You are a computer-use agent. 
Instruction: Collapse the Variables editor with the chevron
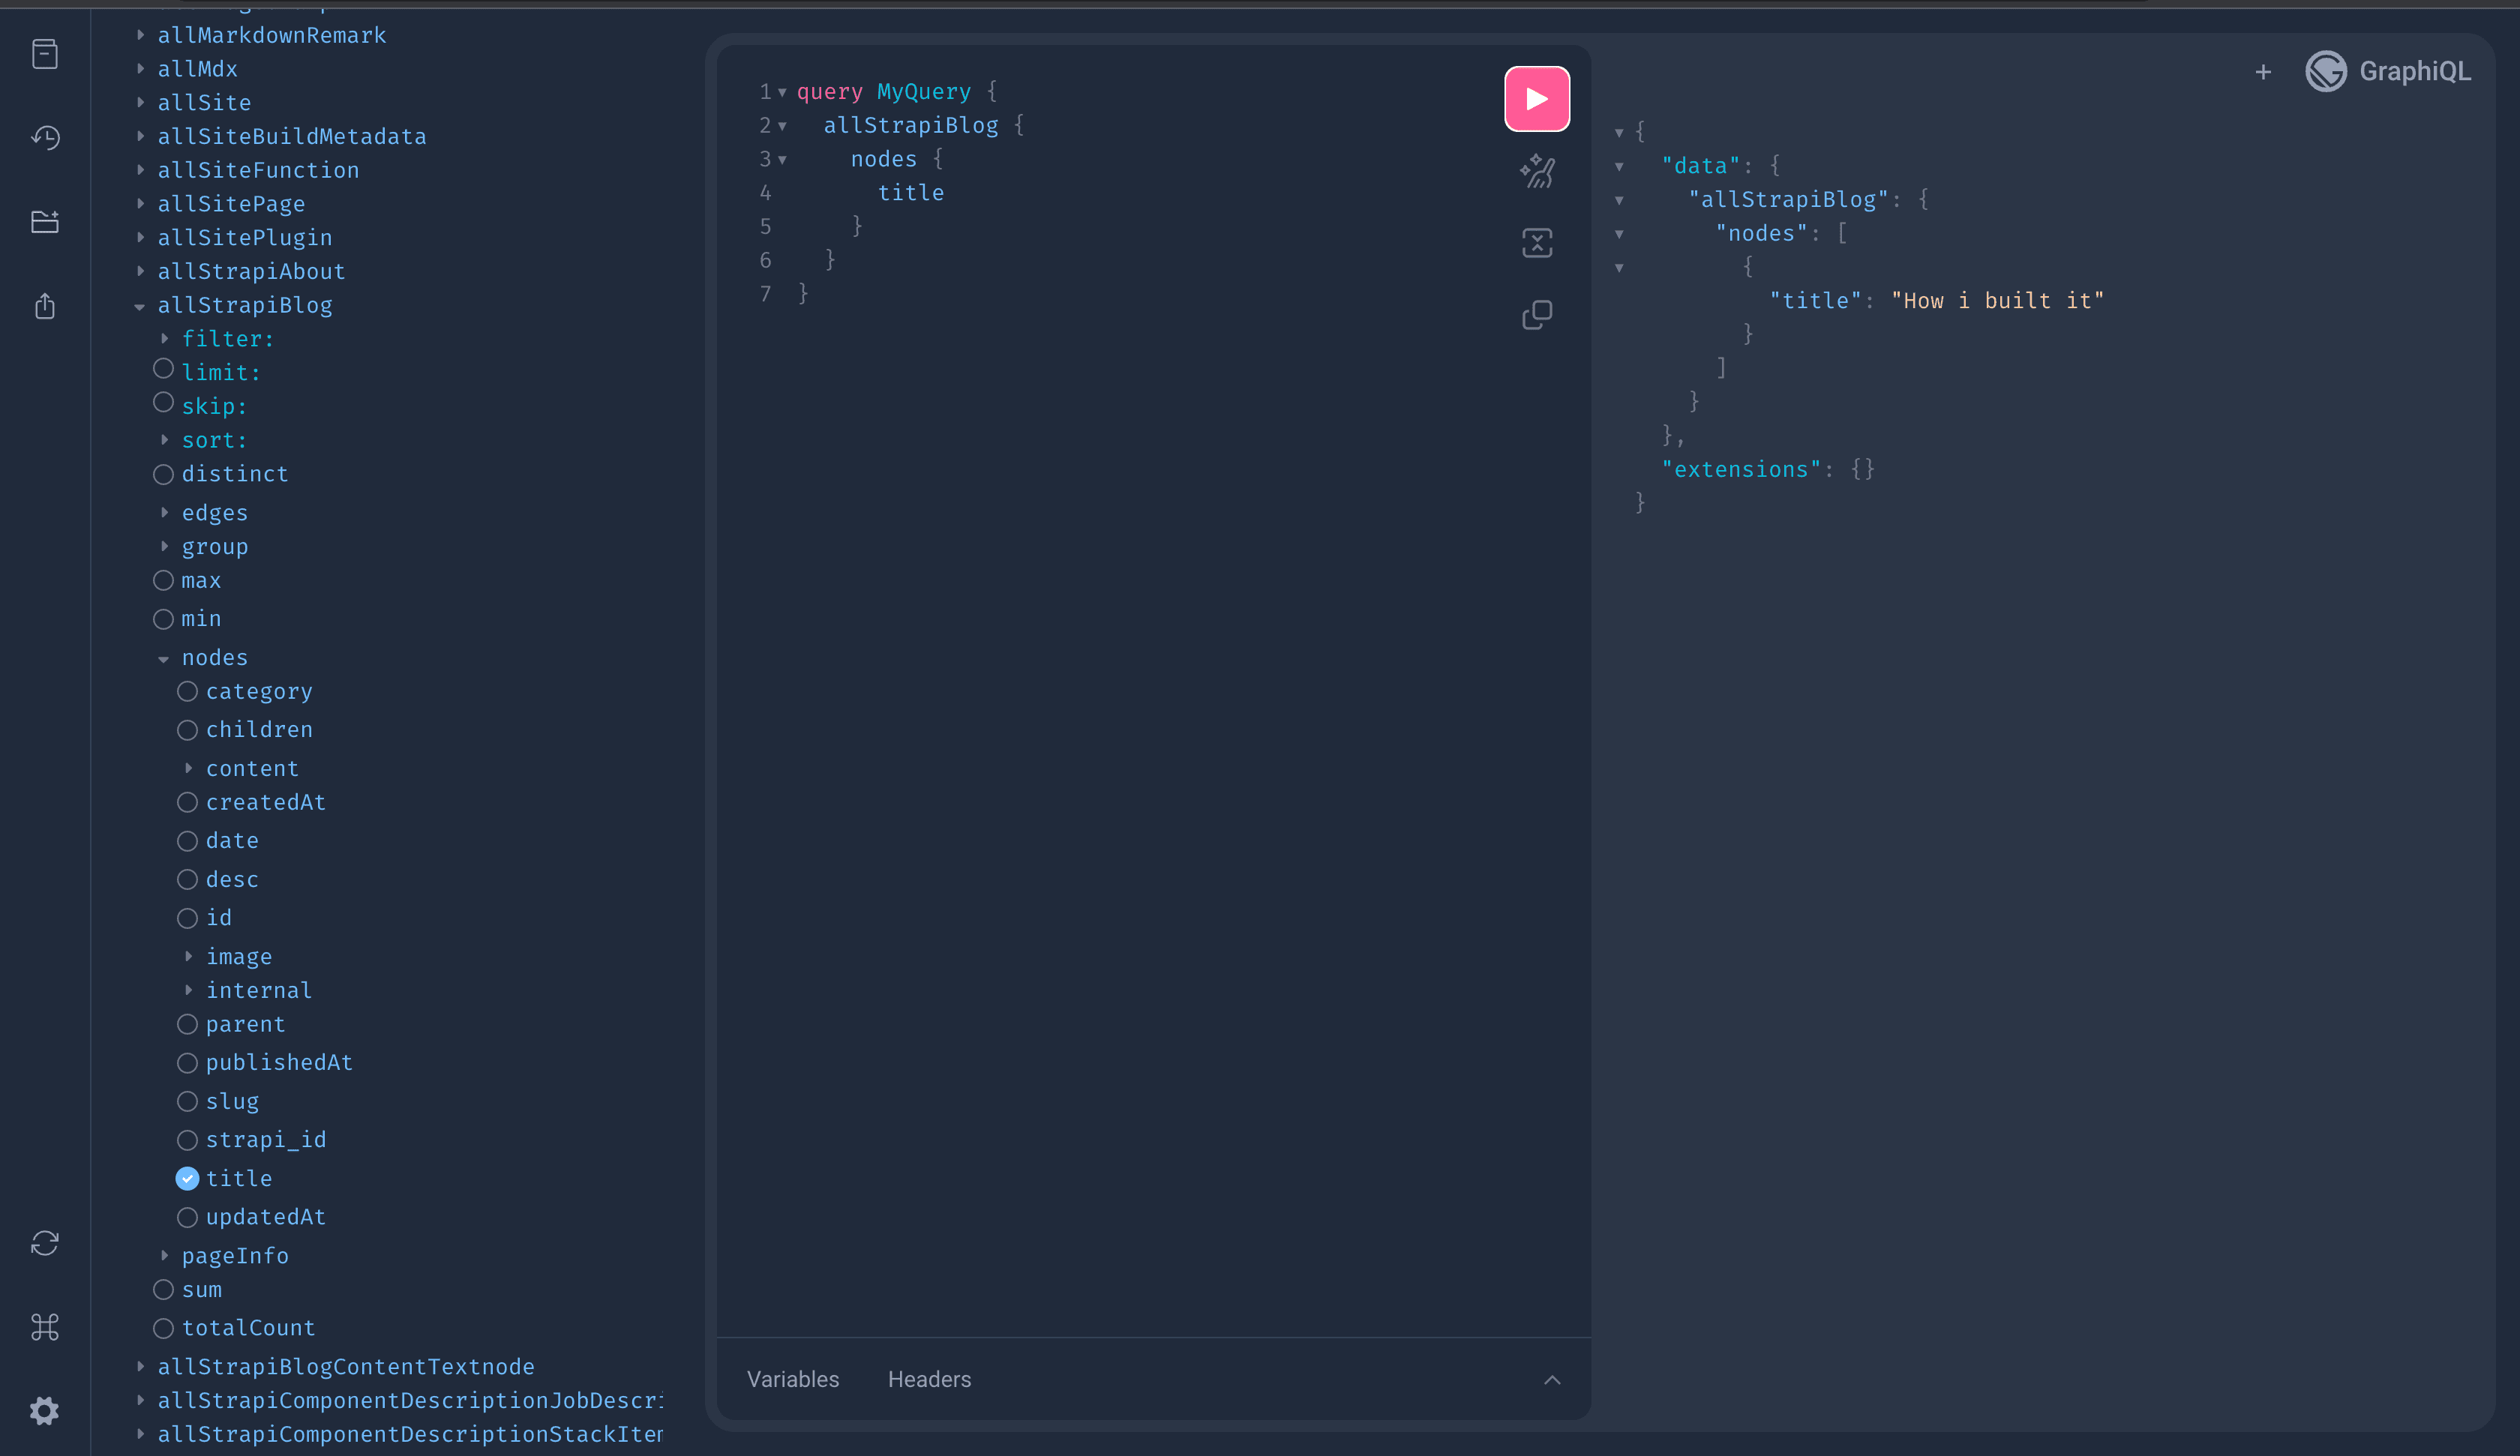[x=1552, y=1379]
